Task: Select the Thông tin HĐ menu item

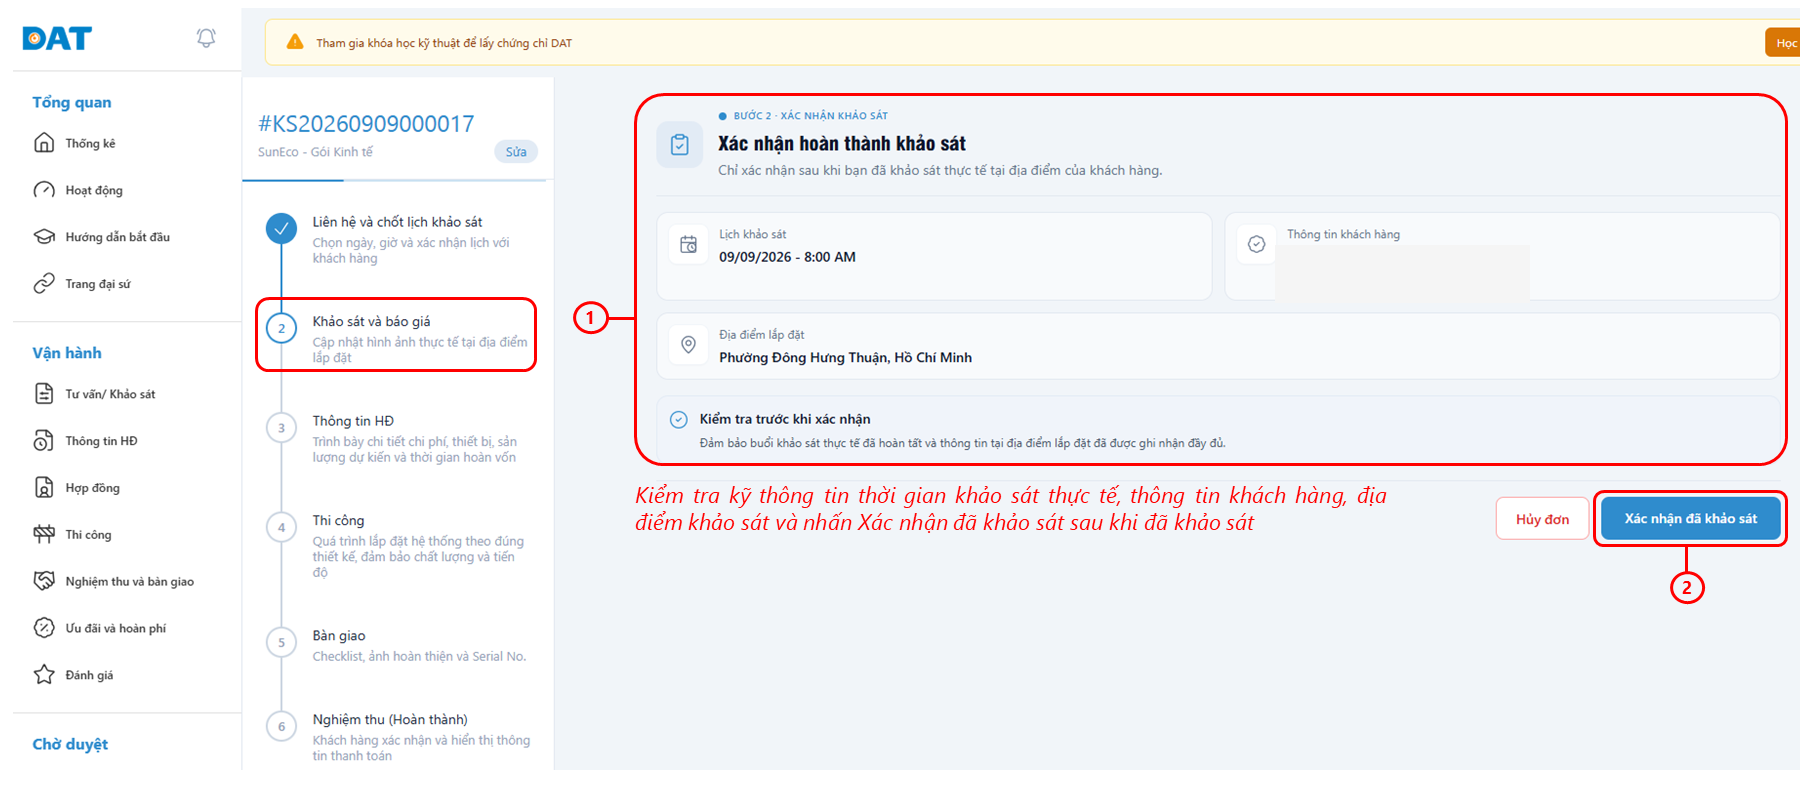Action: pyautogui.click(x=101, y=441)
